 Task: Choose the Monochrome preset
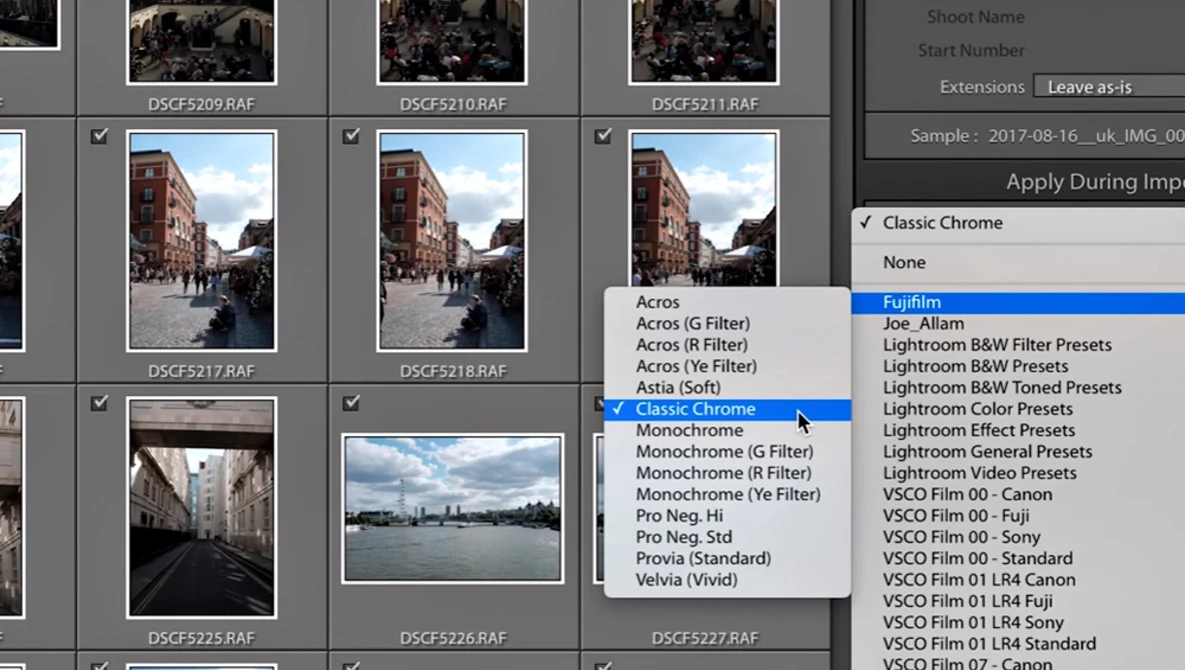(x=727, y=431)
